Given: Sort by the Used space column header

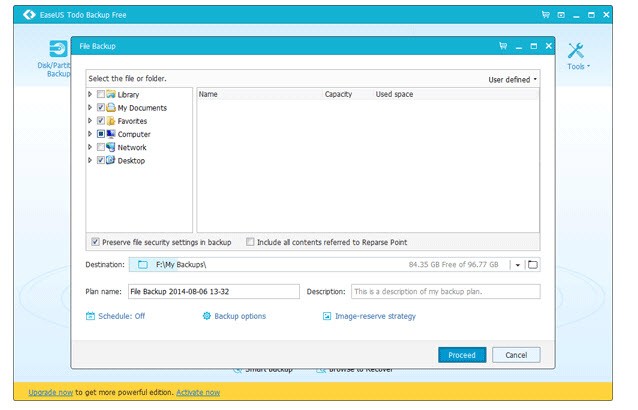Looking at the screenshot, I should click(394, 94).
